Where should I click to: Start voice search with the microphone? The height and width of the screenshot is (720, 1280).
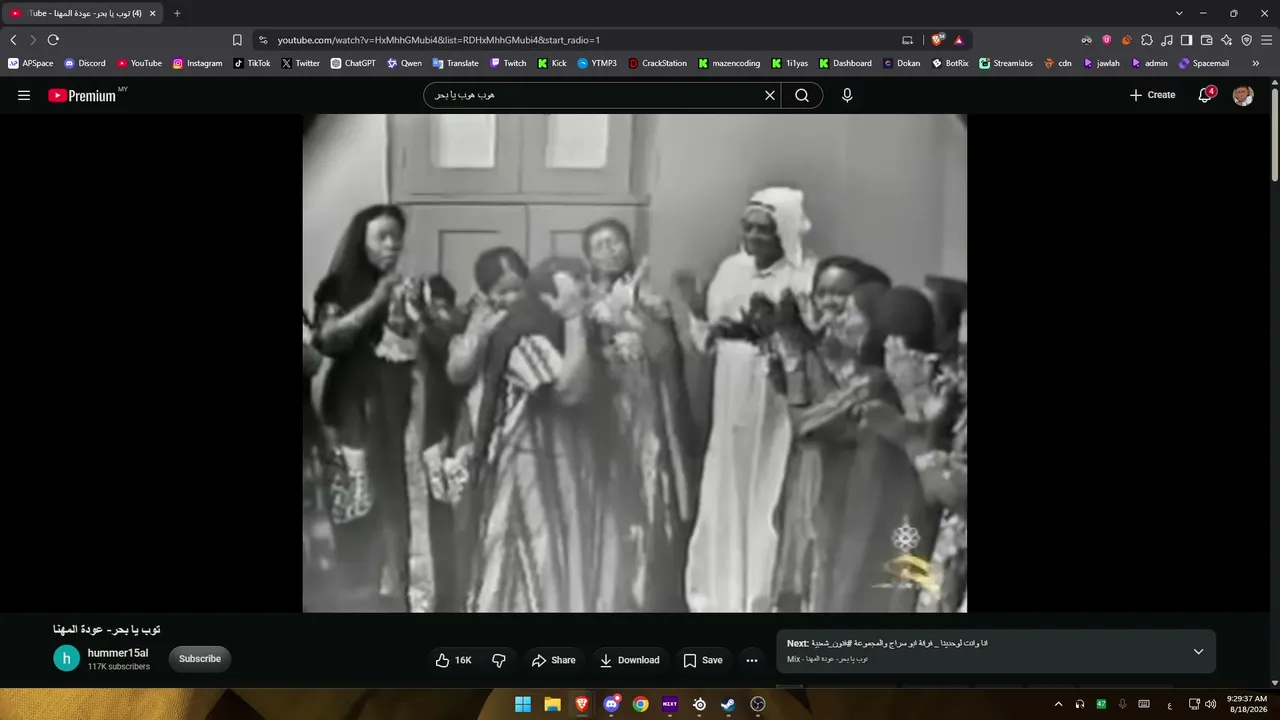click(847, 95)
